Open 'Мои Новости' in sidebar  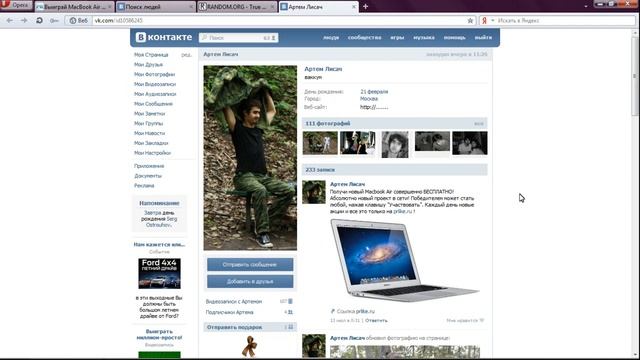[x=149, y=133]
